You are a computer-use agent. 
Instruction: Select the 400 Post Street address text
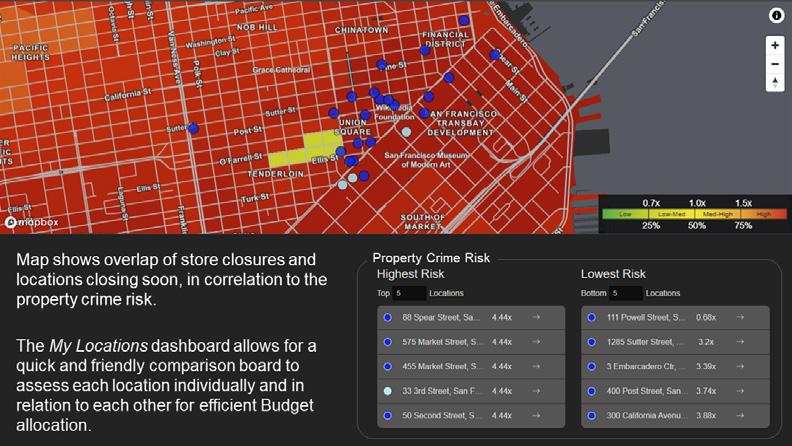point(647,391)
